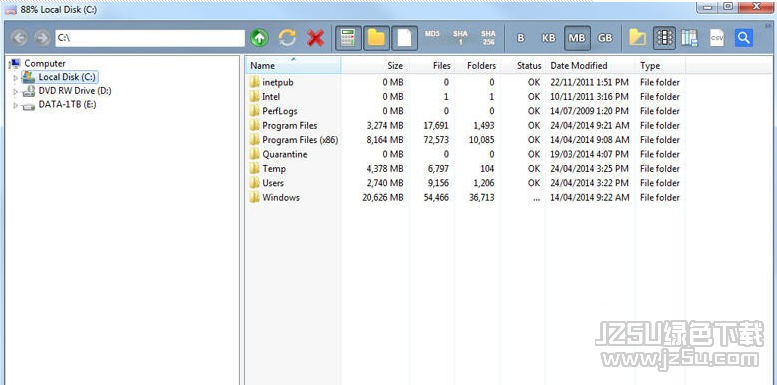Click the 20,626 MB size value
The image size is (777, 385).
point(383,197)
